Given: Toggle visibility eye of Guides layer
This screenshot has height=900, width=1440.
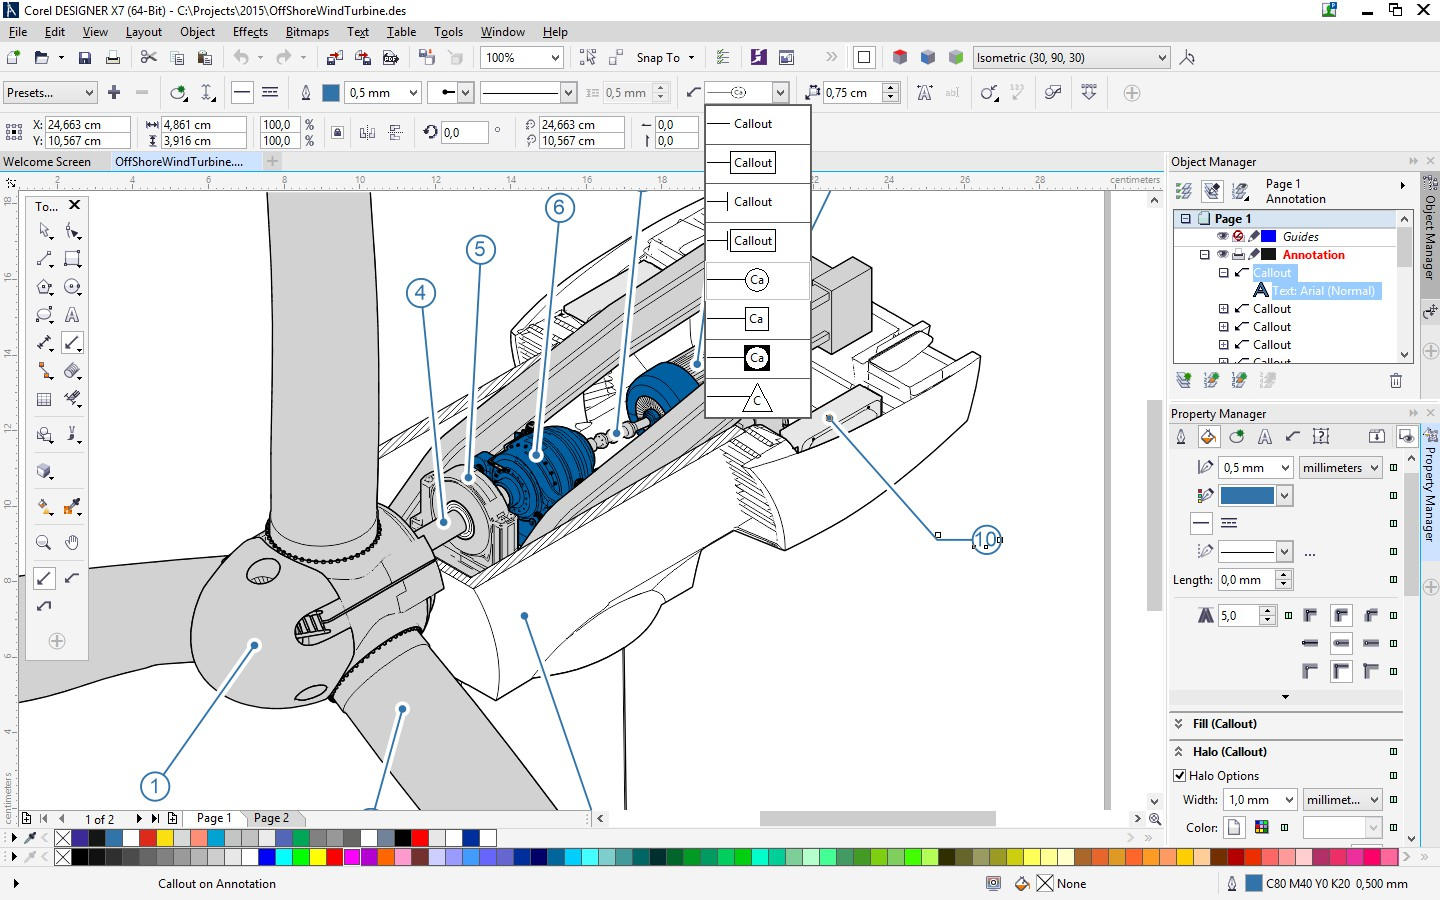Looking at the screenshot, I should 1222,237.
